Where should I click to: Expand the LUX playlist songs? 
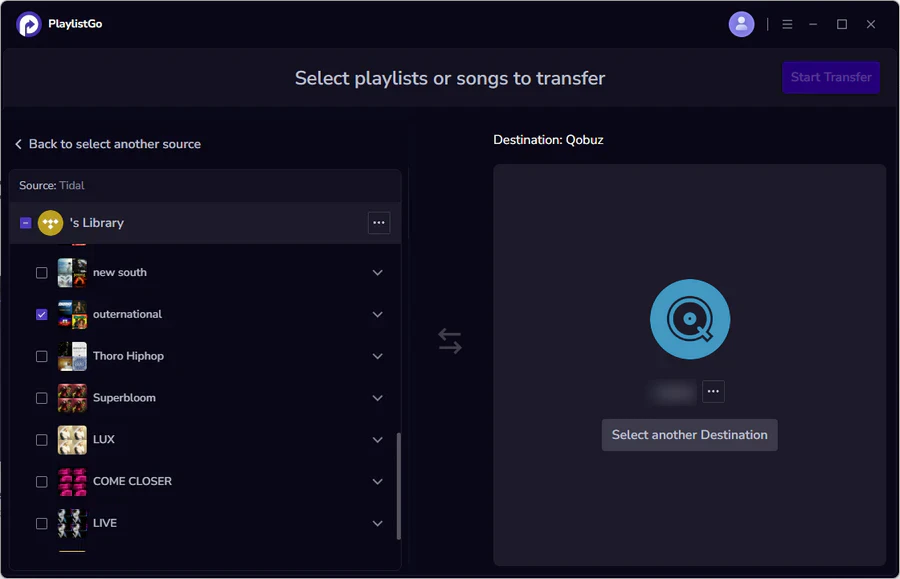pos(377,440)
